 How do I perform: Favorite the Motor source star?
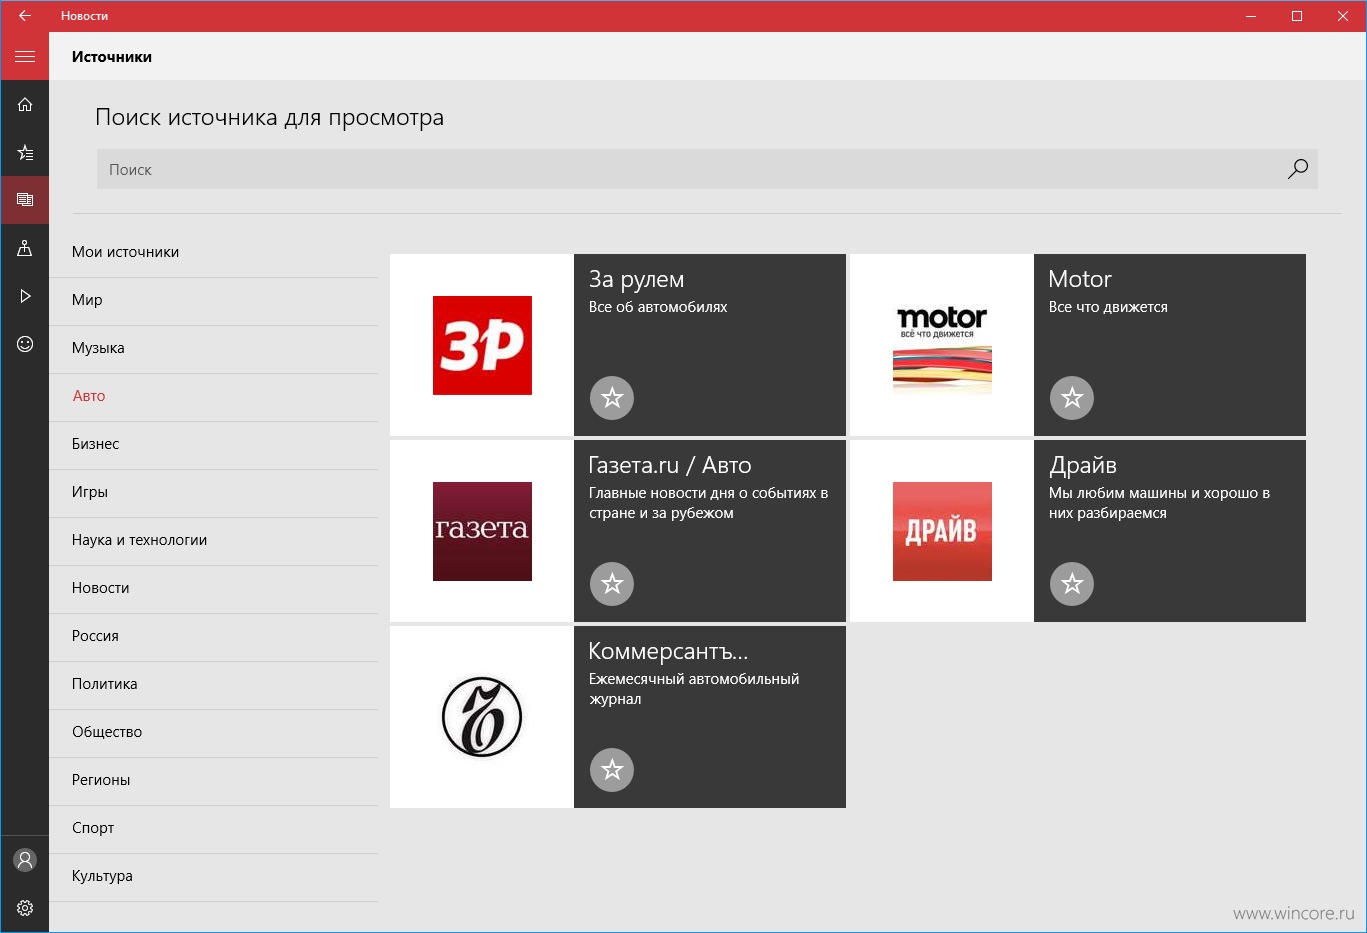pos(1072,398)
